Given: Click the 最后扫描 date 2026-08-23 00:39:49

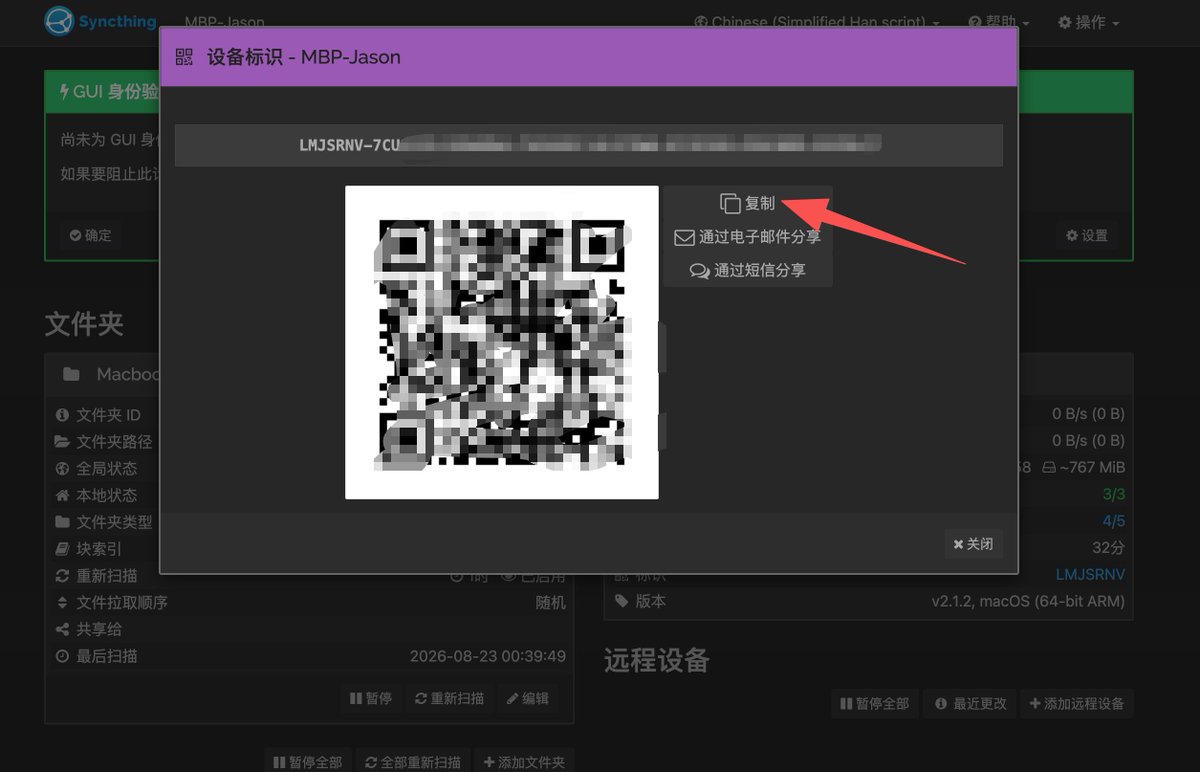Looking at the screenshot, I should [x=488, y=656].
